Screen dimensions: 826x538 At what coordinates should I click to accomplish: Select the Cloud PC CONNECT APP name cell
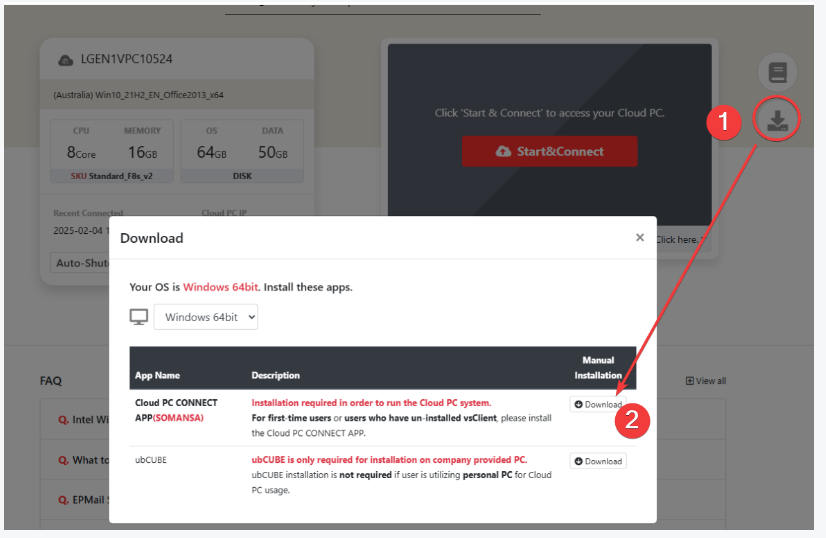pyautogui.click(x=176, y=410)
